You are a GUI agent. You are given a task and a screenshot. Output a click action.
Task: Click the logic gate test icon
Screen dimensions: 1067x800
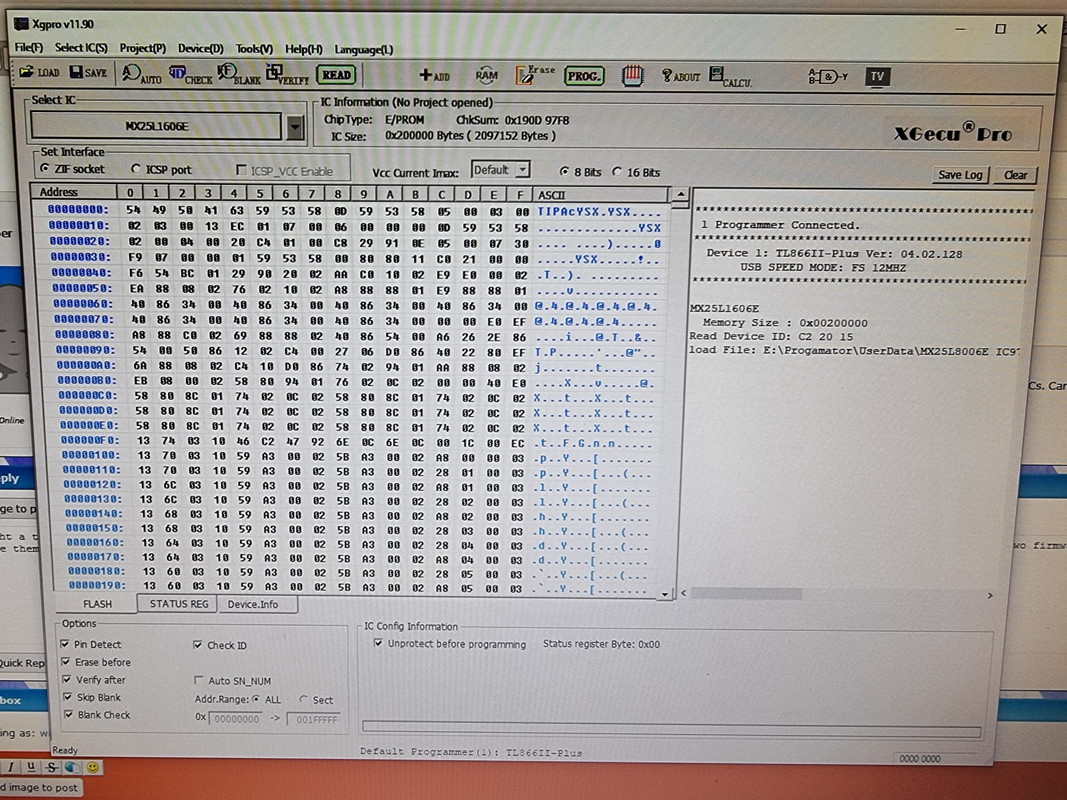coord(827,76)
